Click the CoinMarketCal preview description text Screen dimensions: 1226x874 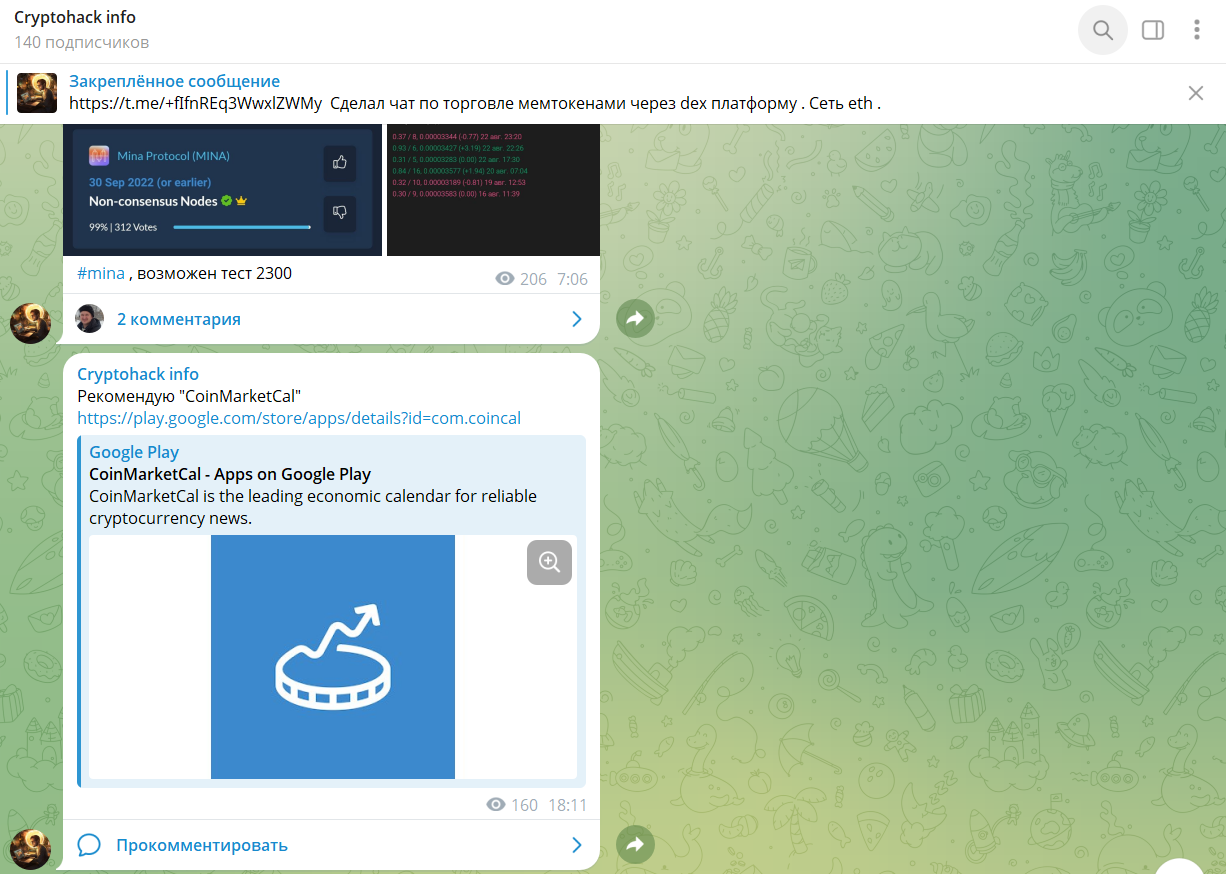pyautogui.click(x=313, y=507)
